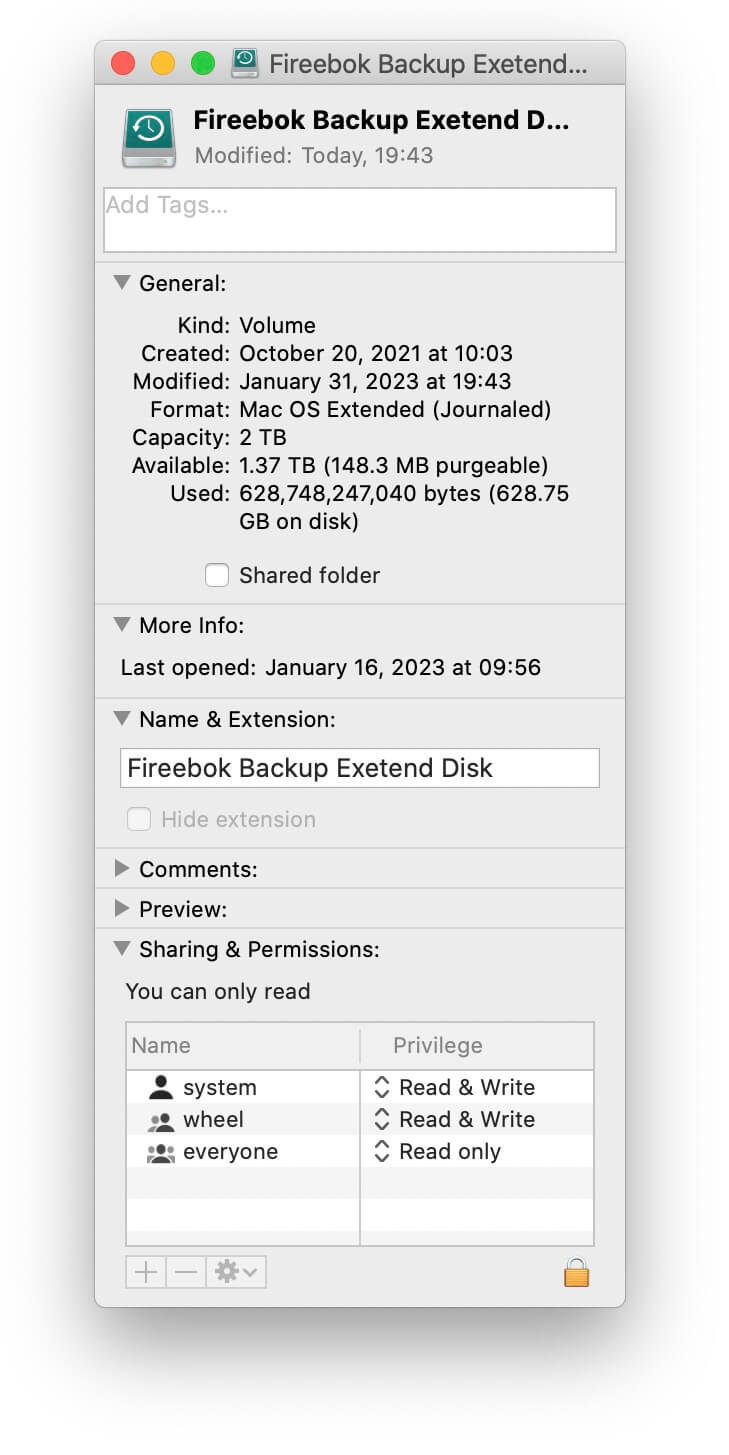Click the Add Tags field
This screenshot has height=1455, width=729.
(360, 220)
